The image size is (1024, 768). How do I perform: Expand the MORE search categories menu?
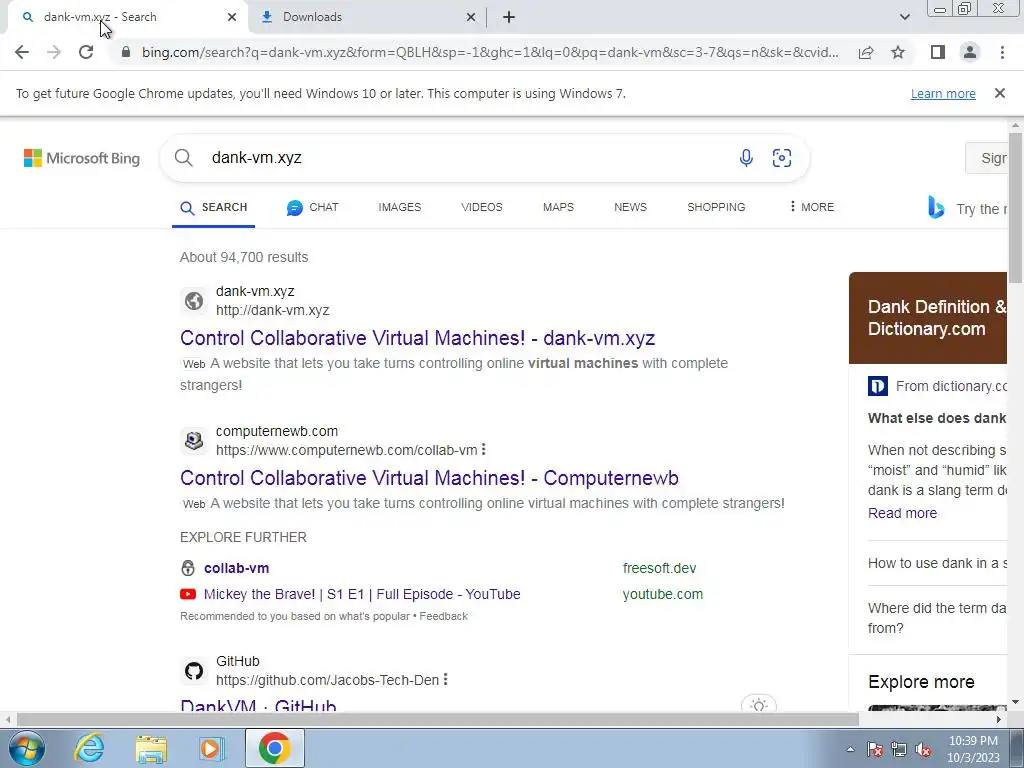coord(812,207)
